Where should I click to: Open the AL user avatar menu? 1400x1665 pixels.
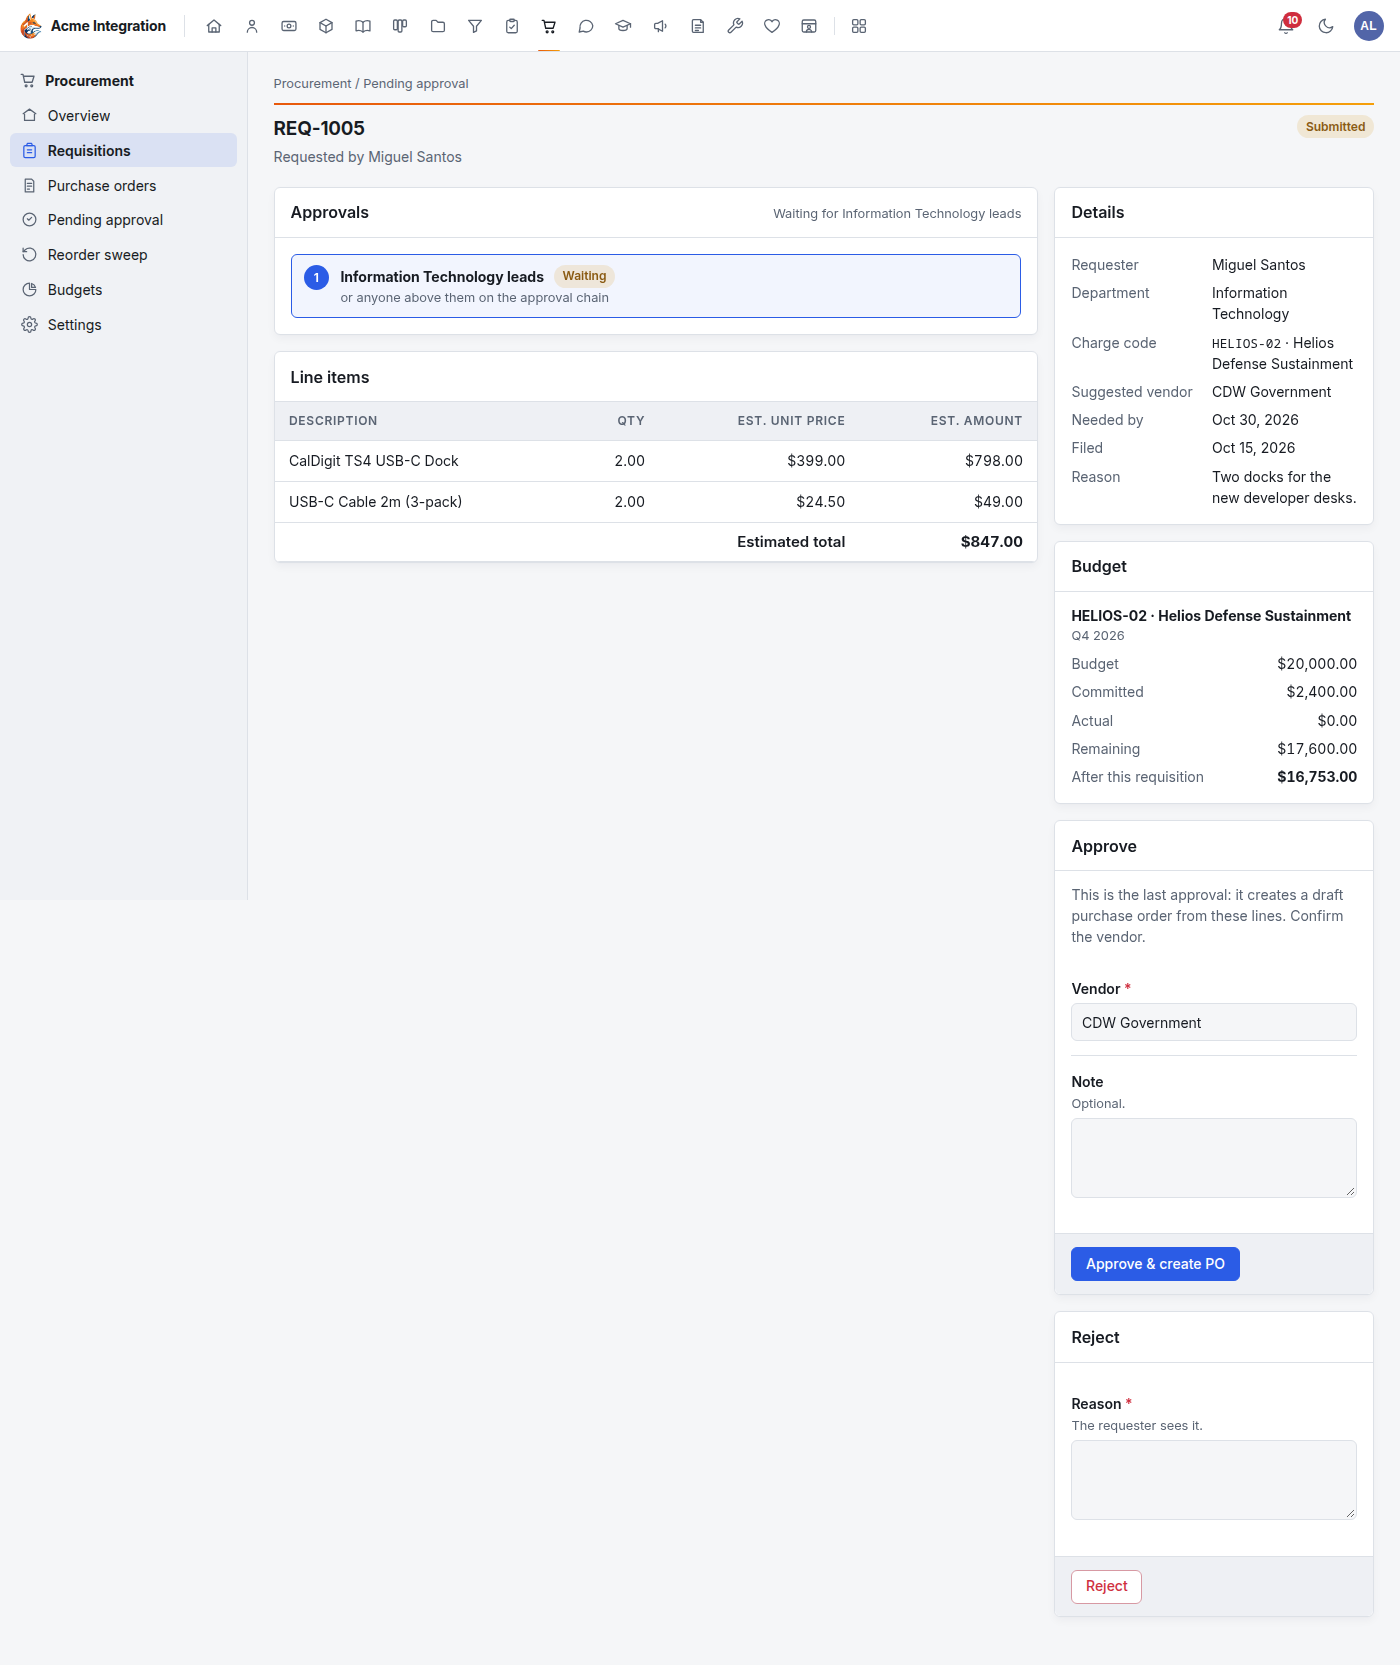coord(1368,26)
